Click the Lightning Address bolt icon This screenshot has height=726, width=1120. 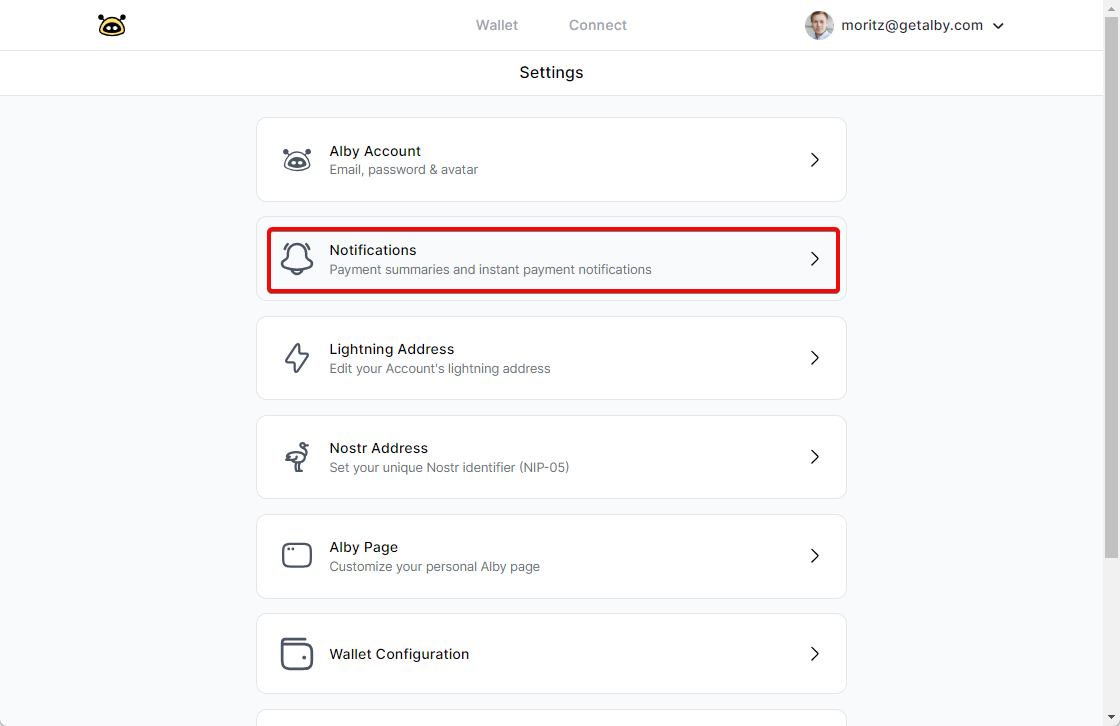click(x=297, y=358)
